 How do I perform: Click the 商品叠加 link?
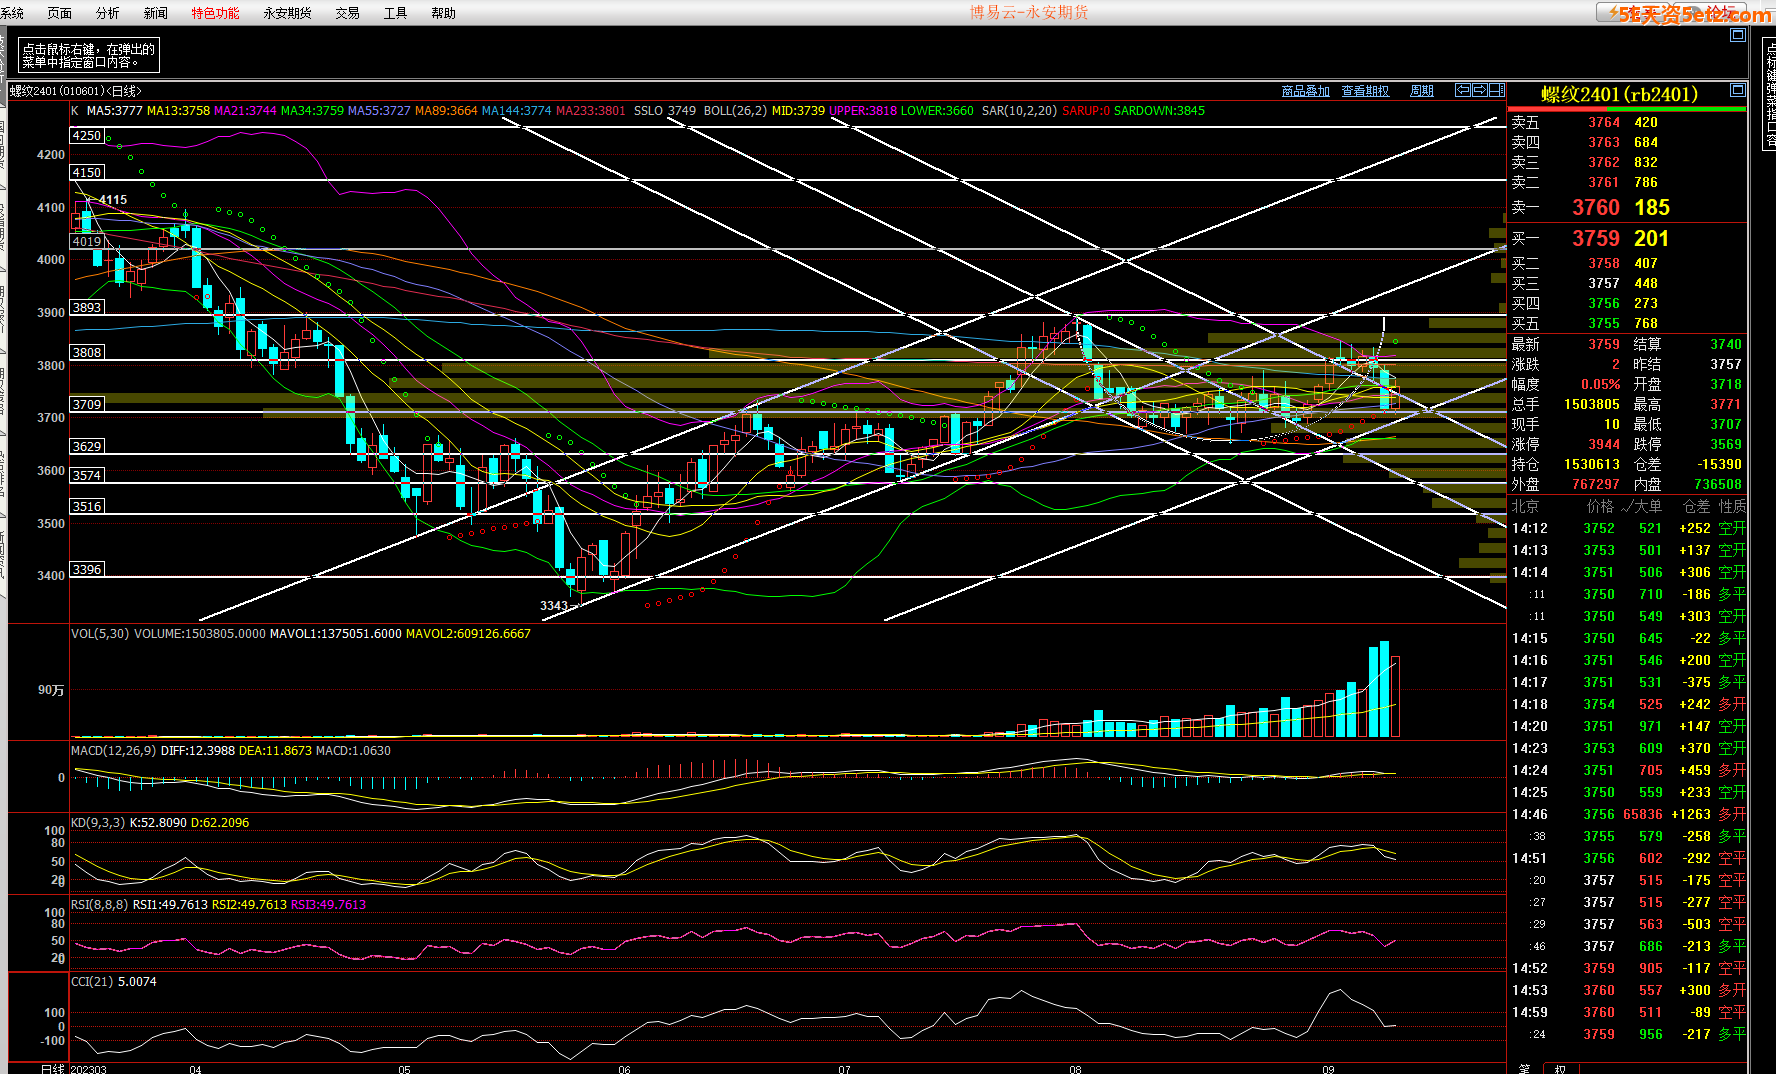pos(1305,91)
